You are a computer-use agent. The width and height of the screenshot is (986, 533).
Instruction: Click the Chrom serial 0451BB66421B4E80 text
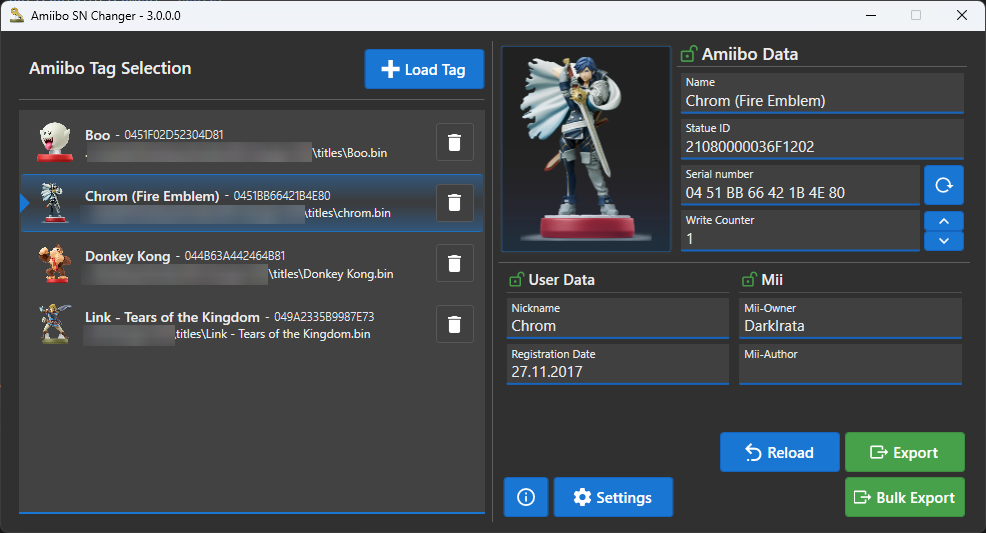pos(282,196)
